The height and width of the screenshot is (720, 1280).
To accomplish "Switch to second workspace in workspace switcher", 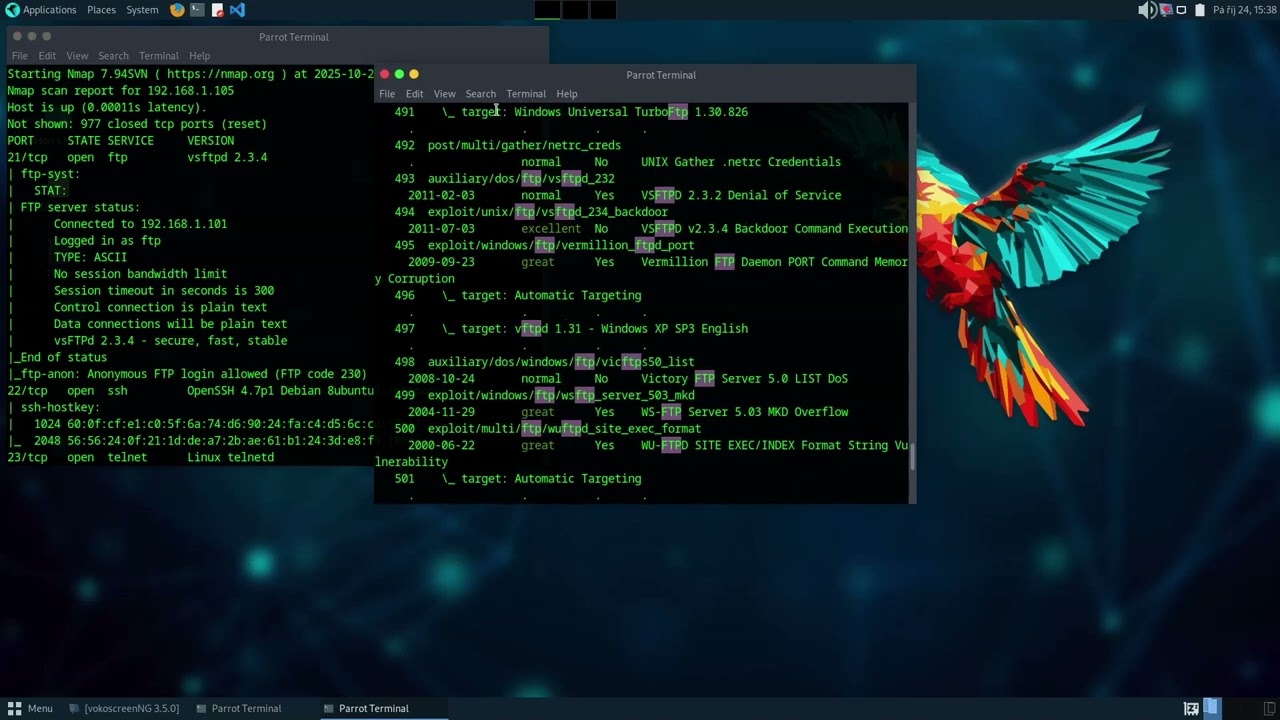I will tap(575, 10).
